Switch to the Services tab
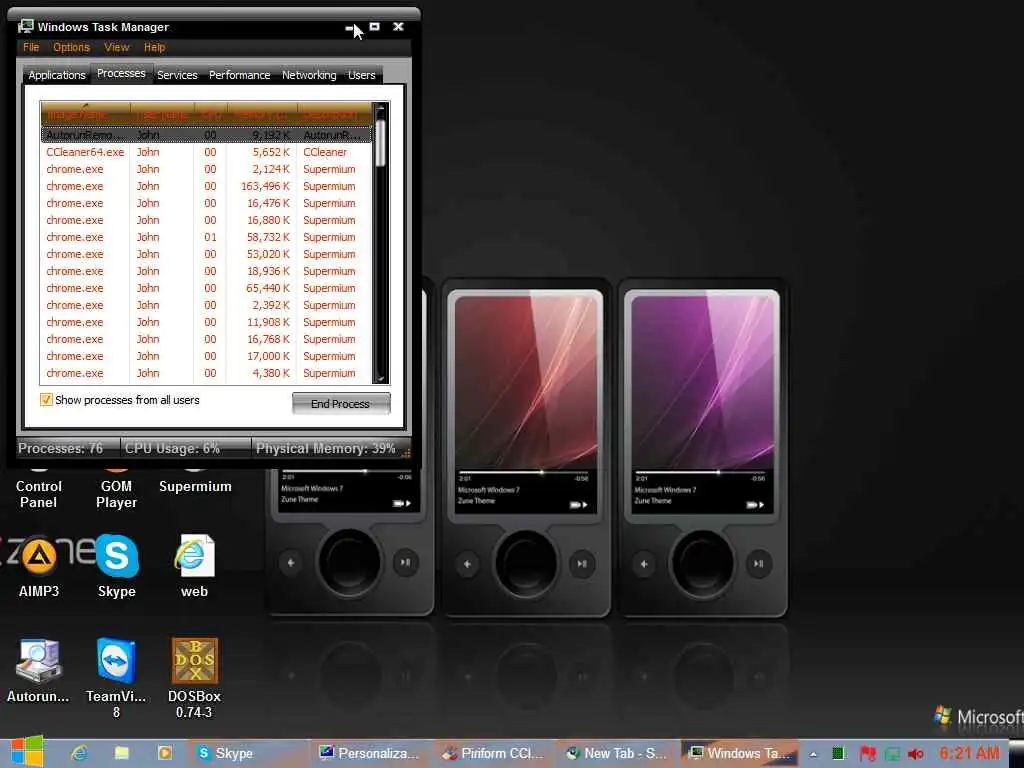1024x768 pixels. (x=177, y=75)
